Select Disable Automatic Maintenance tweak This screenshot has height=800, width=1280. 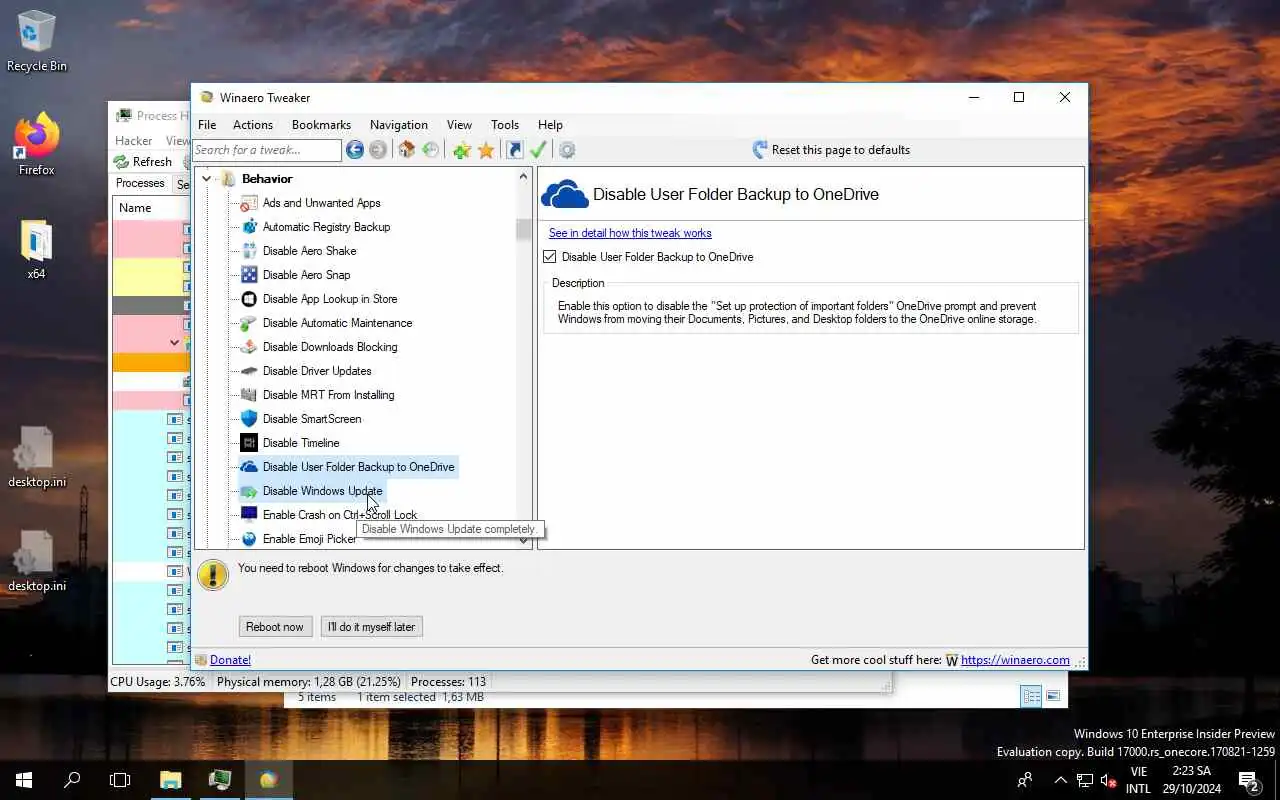[x=337, y=323]
